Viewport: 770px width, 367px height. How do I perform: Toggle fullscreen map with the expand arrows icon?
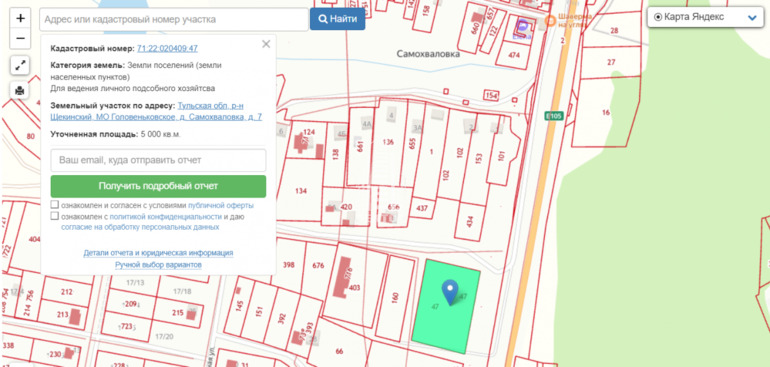pyautogui.click(x=20, y=65)
